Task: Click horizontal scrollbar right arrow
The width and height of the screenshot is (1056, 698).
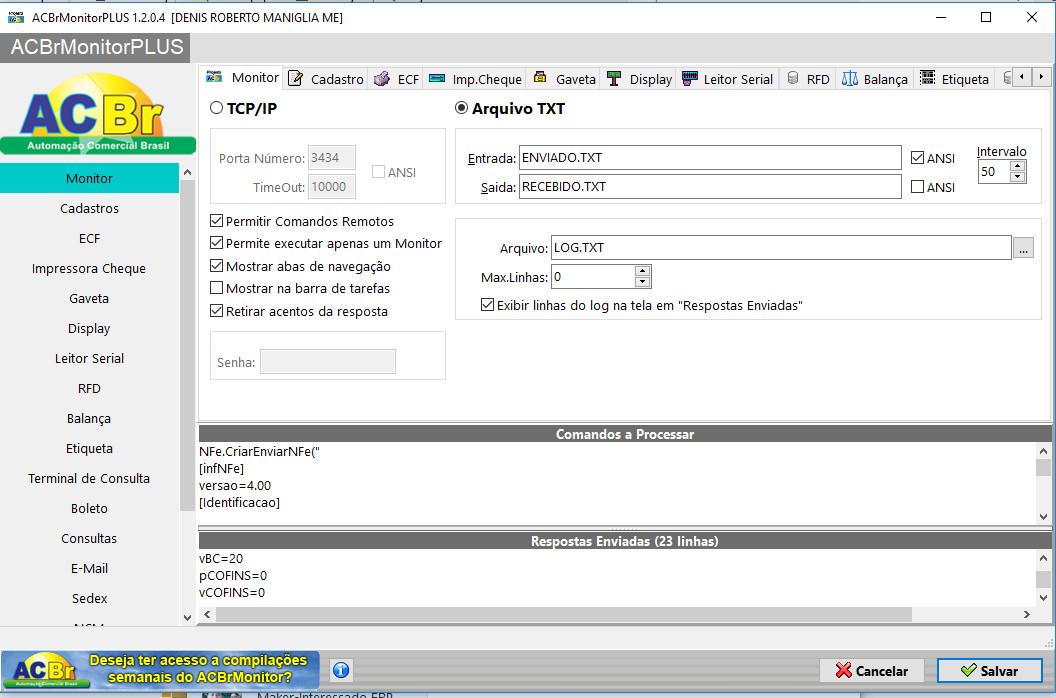Action: click(1027, 614)
